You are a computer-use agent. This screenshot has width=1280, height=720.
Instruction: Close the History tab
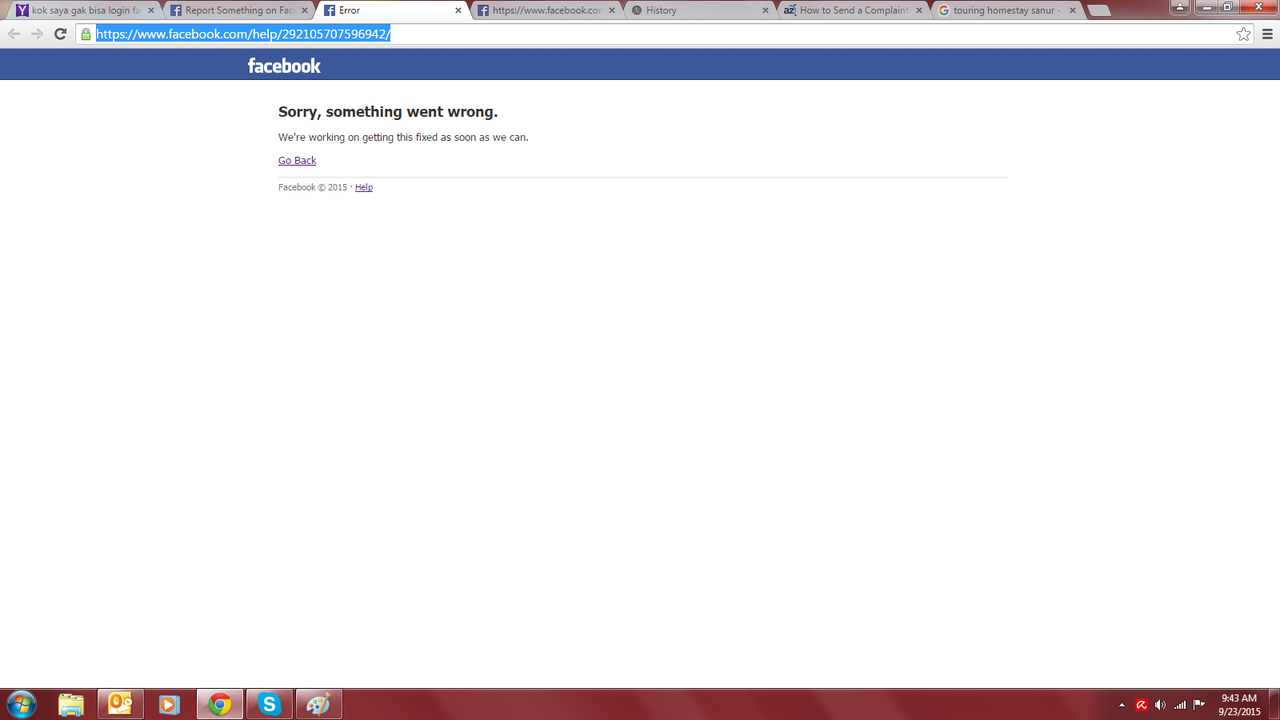766,10
